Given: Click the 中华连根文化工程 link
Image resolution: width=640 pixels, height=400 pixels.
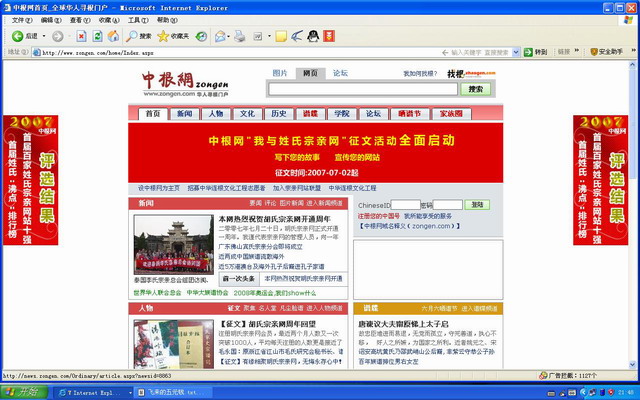Looking at the screenshot, I should coord(352,188).
